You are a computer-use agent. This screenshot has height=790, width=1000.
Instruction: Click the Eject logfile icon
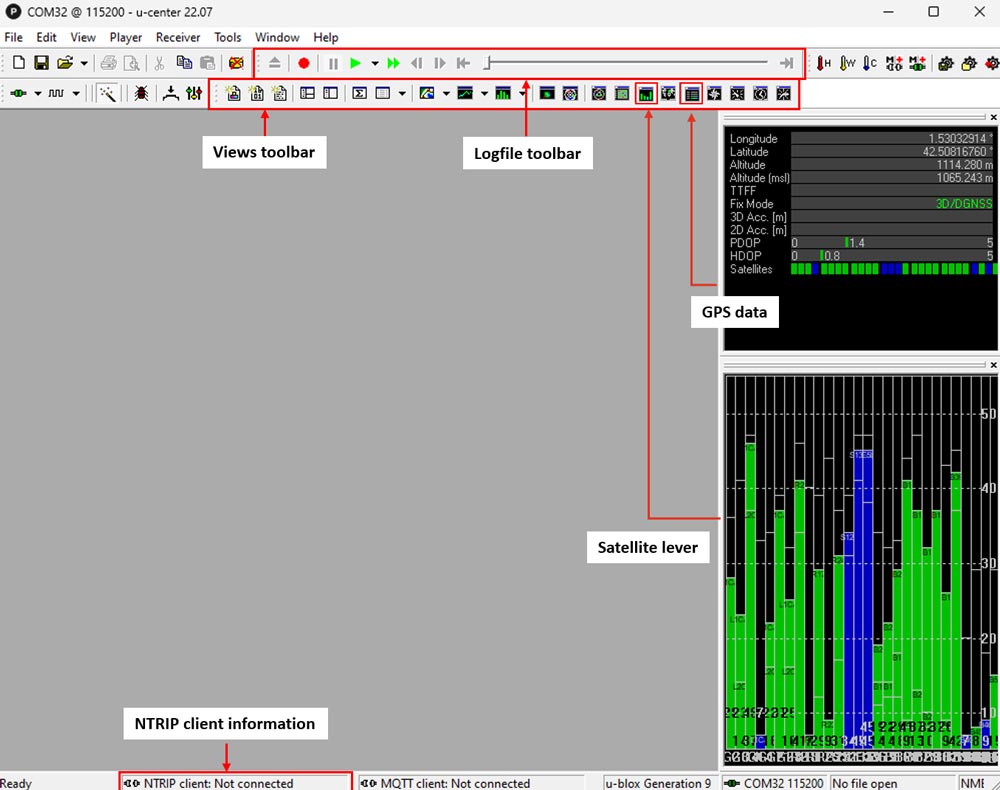[275, 63]
